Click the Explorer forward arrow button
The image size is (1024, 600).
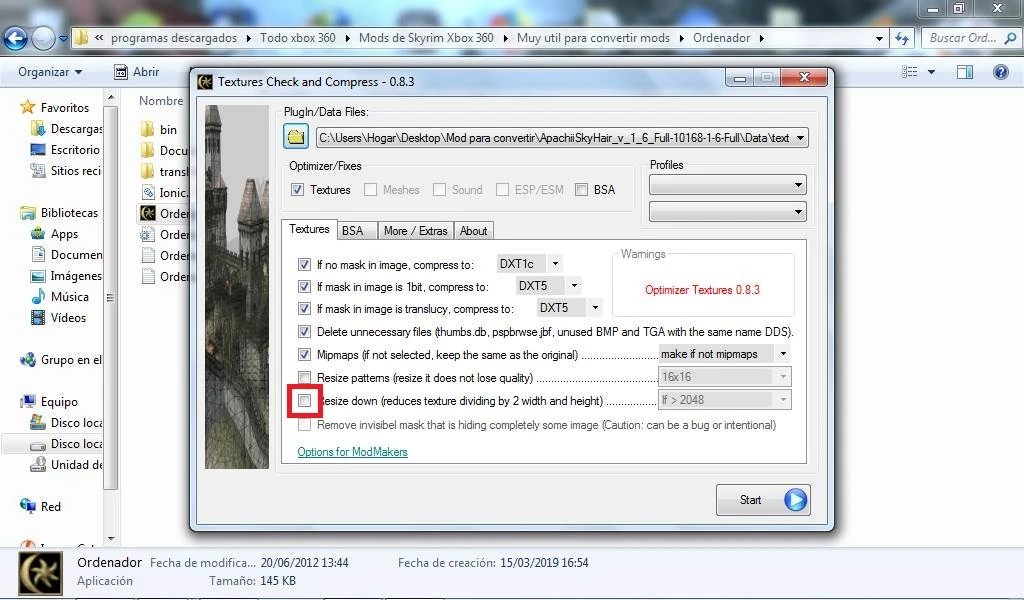(43, 39)
